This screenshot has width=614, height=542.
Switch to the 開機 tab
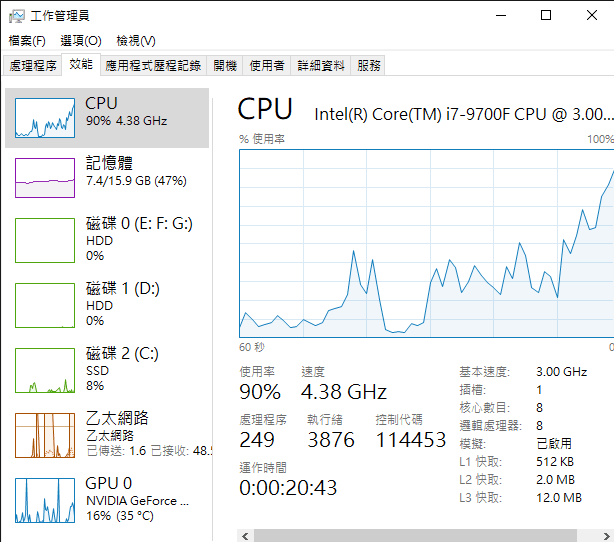point(225,66)
